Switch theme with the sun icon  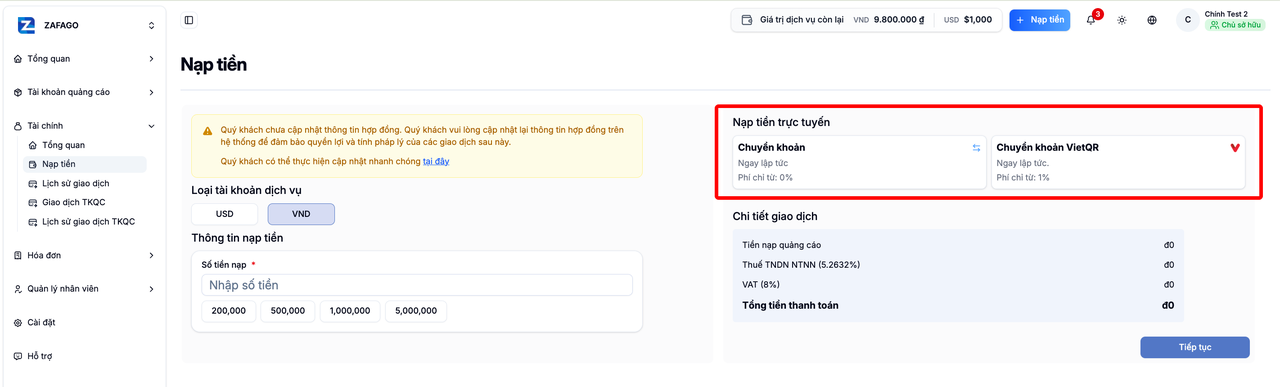(1122, 20)
